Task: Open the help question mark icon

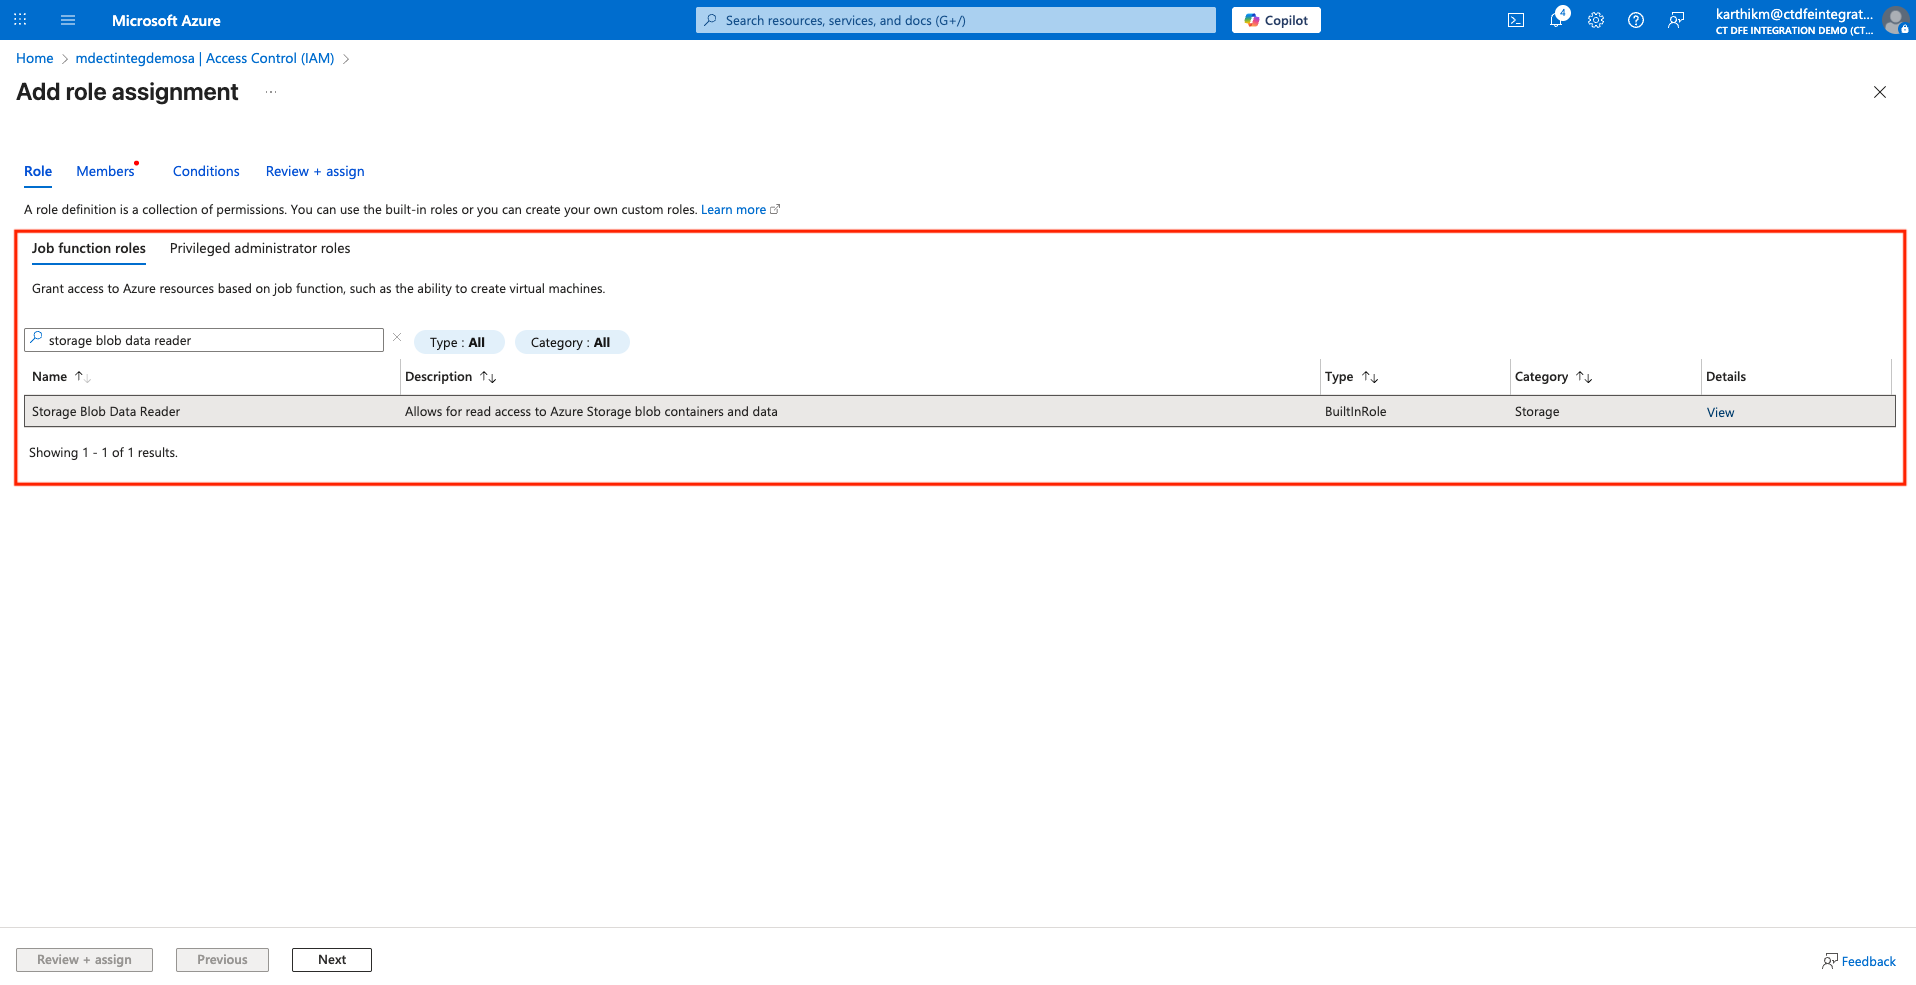Action: 1636,20
